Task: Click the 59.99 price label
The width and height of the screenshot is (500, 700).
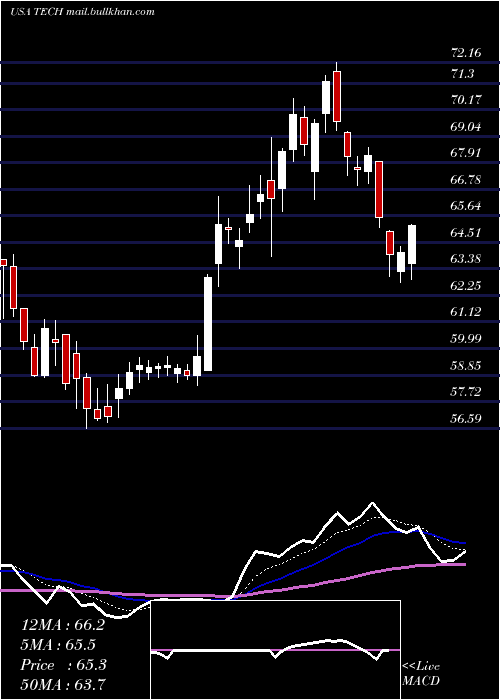Action: click(466, 339)
